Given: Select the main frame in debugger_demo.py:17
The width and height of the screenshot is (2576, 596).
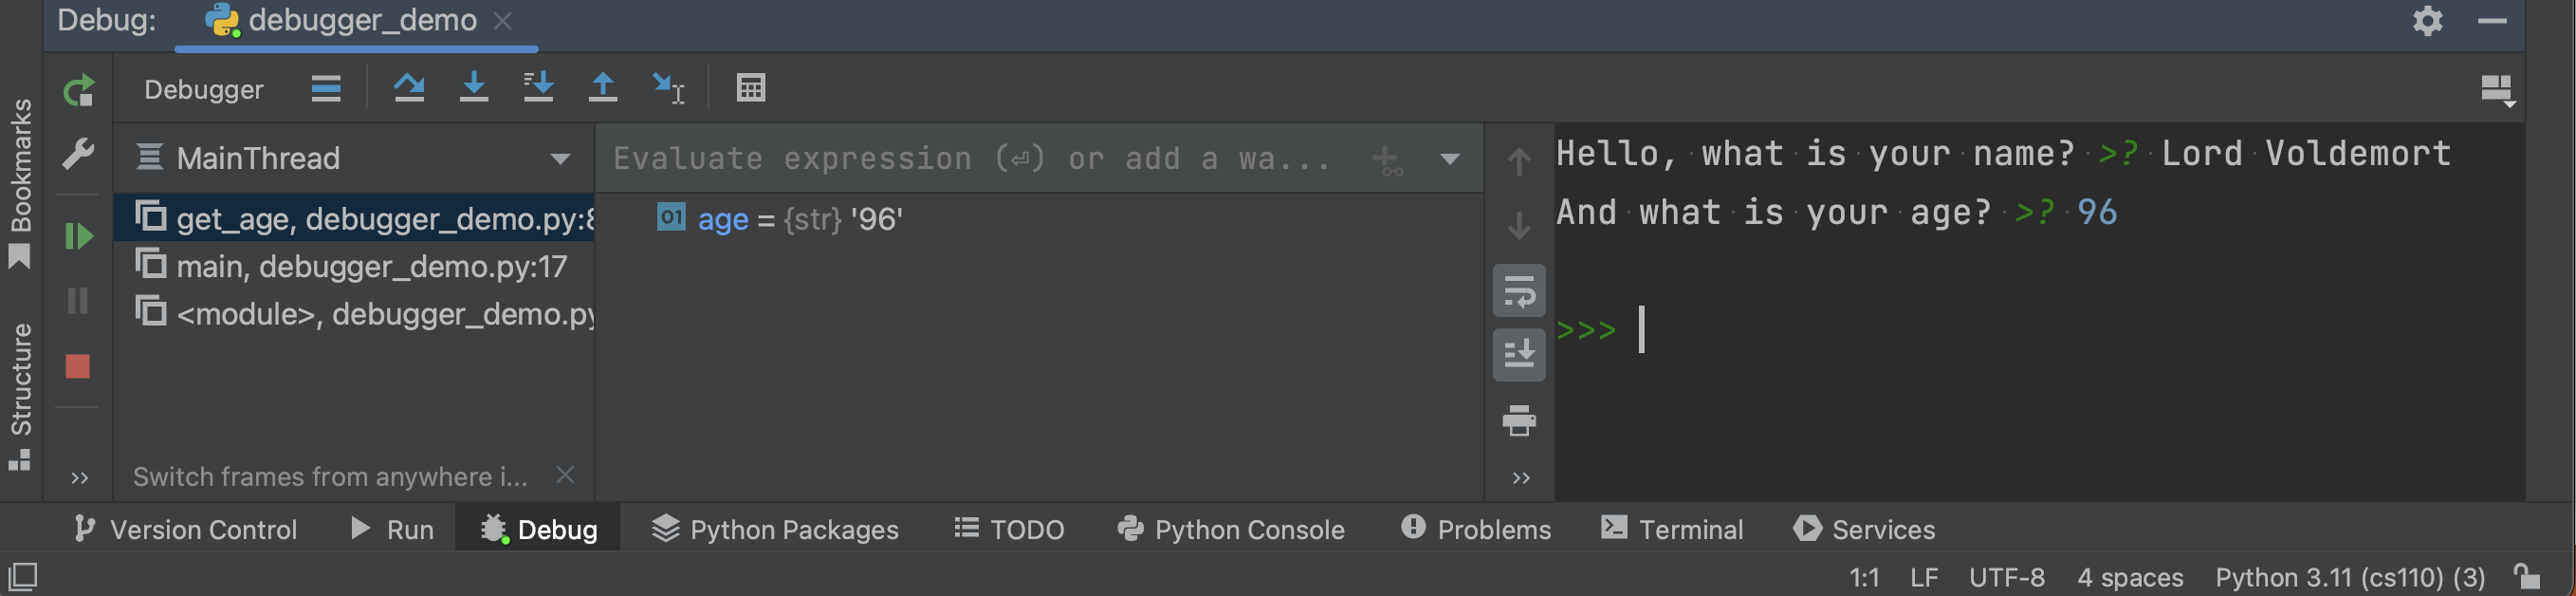Looking at the screenshot, I should (x=370, y=266).
